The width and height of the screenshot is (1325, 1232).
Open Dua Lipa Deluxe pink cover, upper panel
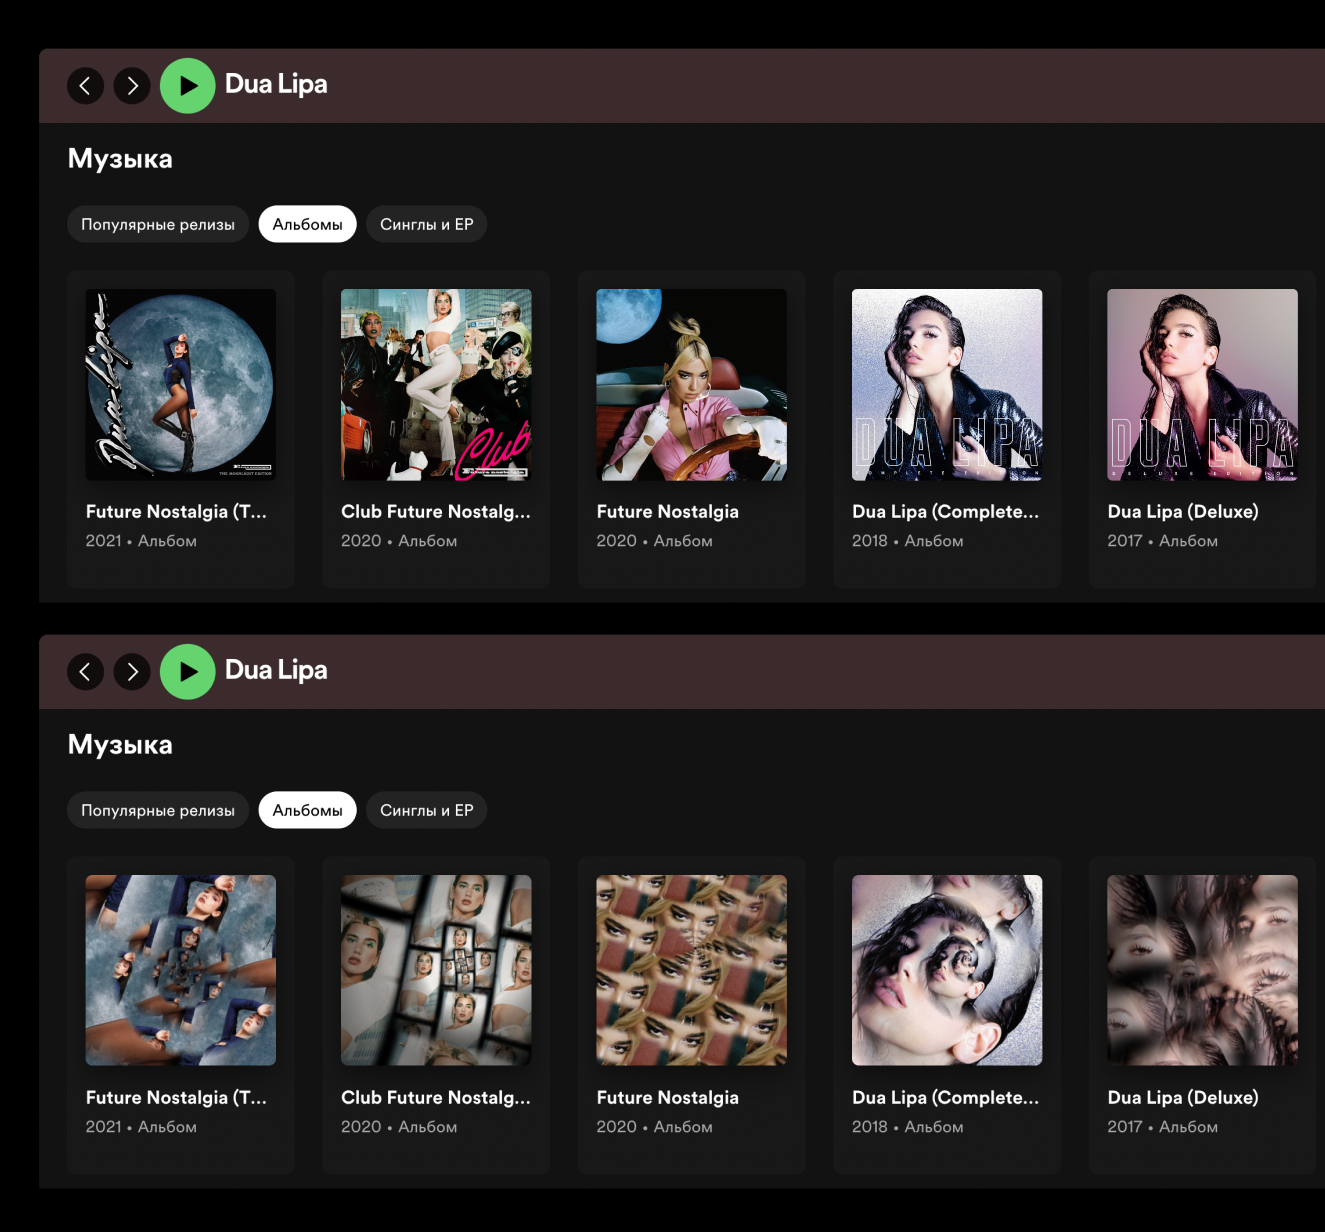click(1203, 385)
